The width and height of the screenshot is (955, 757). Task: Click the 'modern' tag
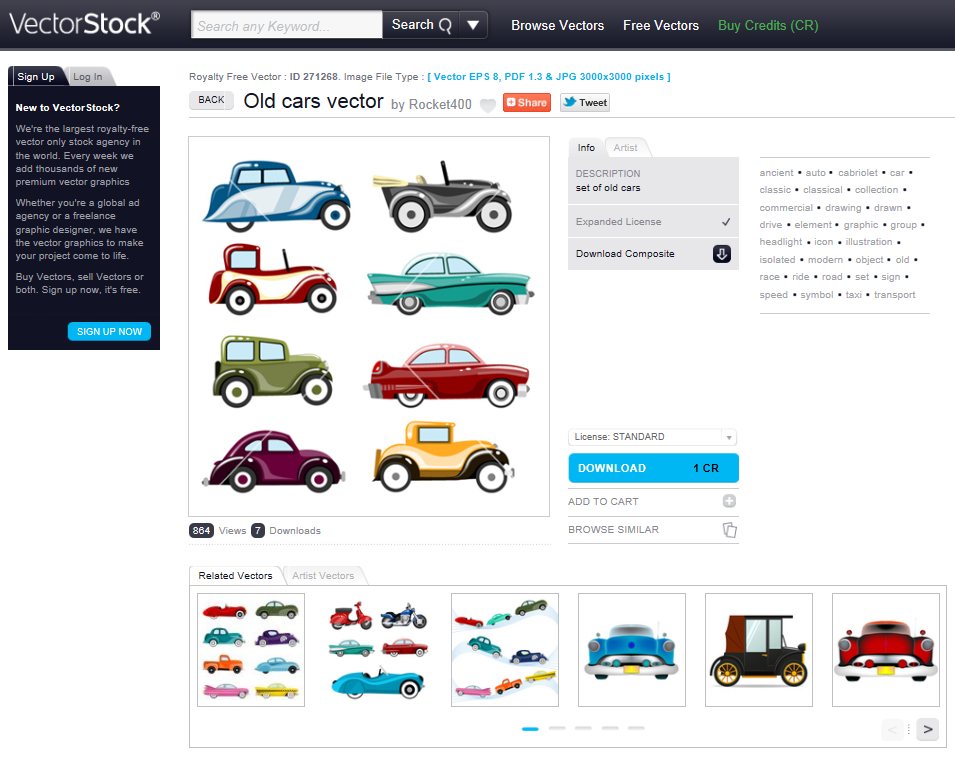[825, 259]
